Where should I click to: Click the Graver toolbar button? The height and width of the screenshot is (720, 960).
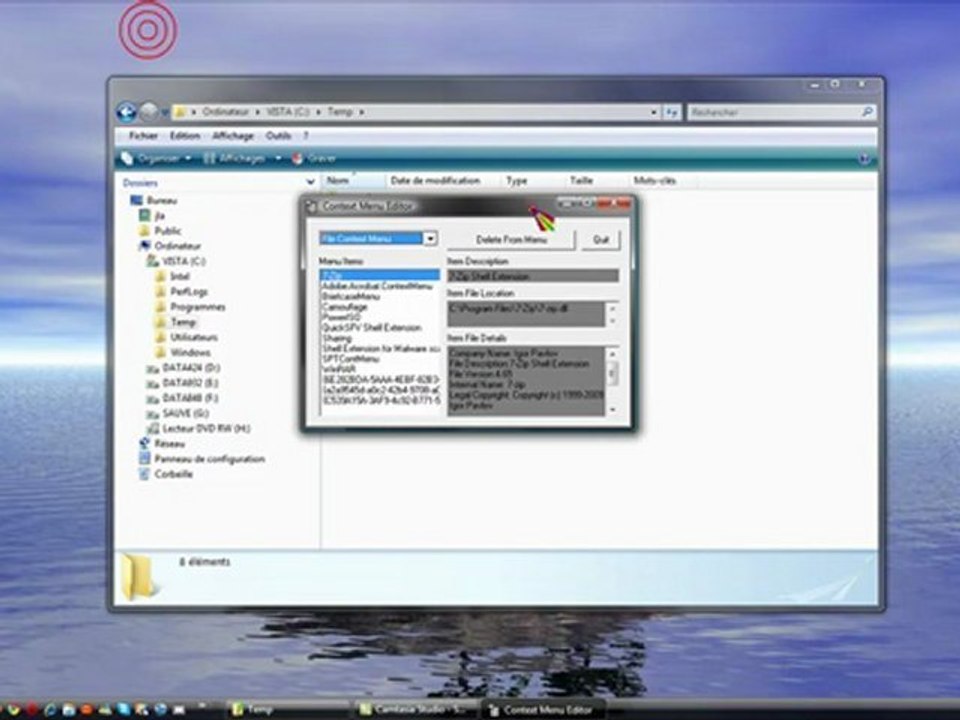coord(313,159)
